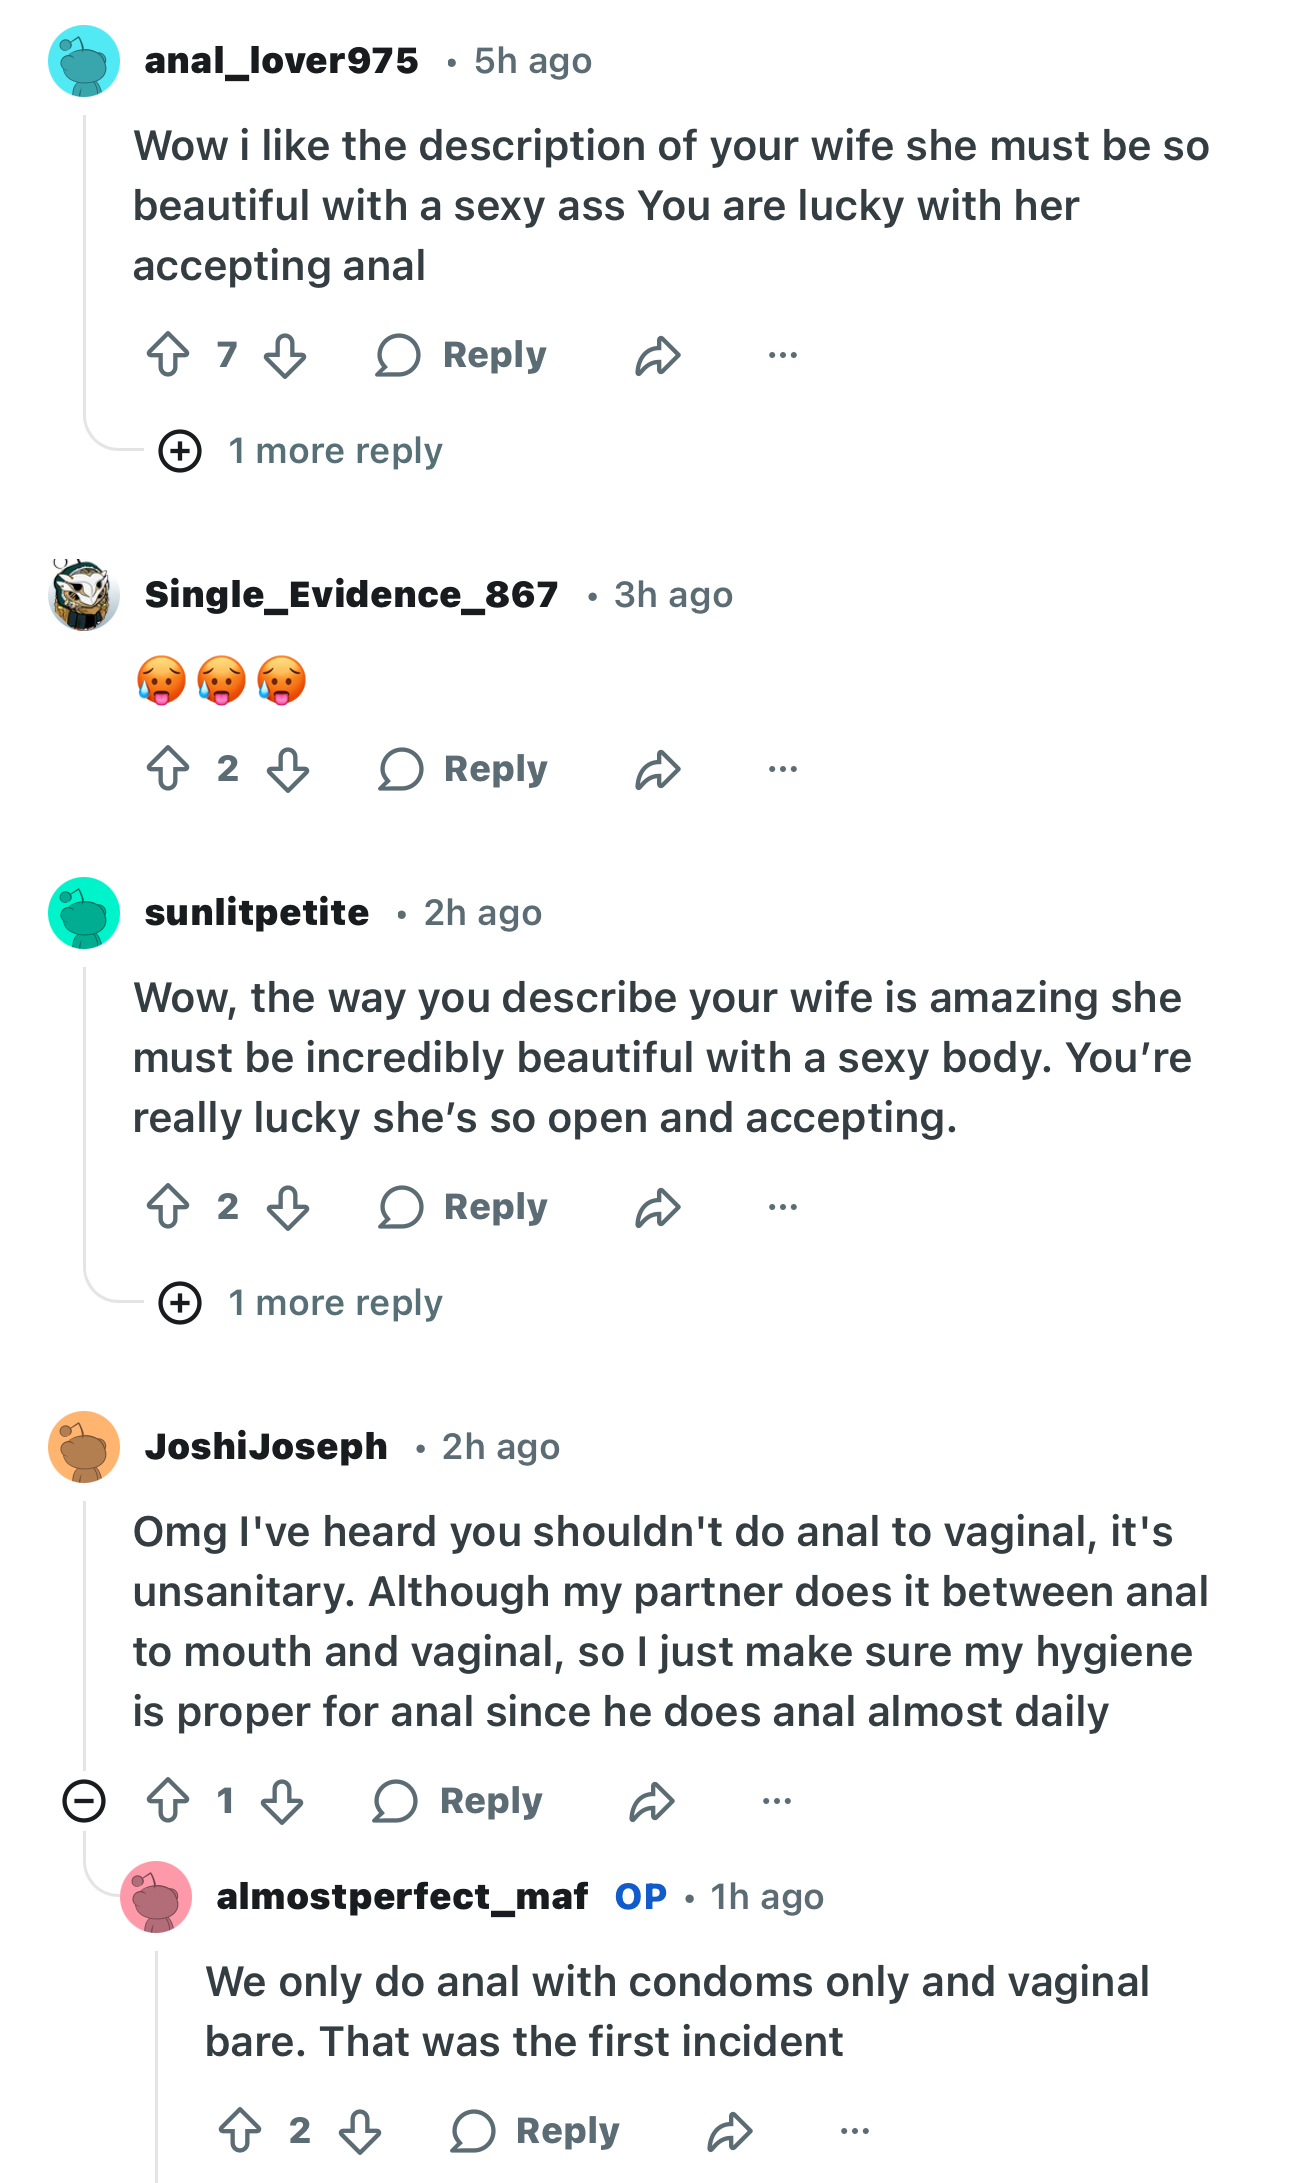Upvote sunlitpetite's comment
Viewport: 1290px width, 2183px height.
click(x=168, y=1208)
